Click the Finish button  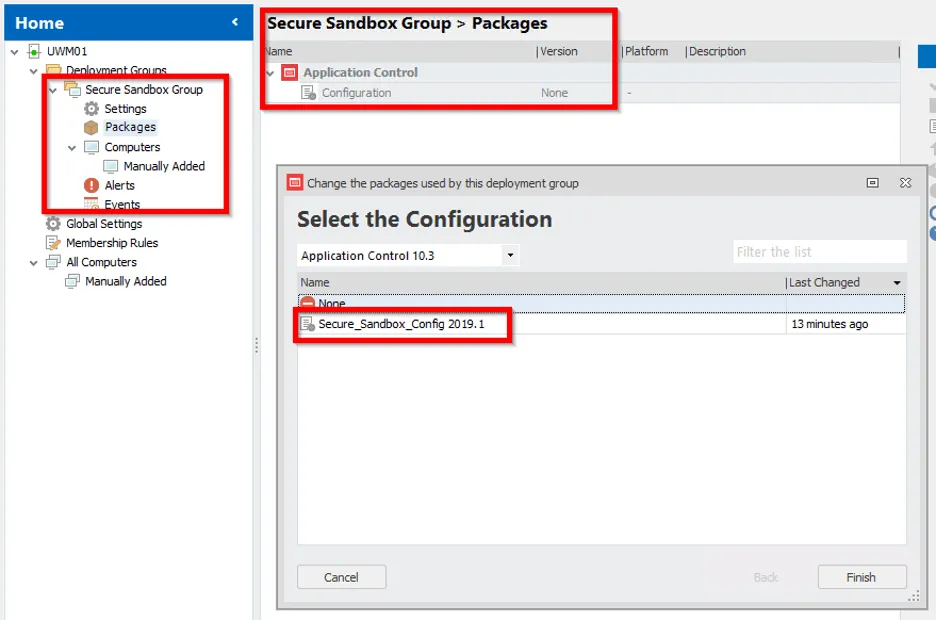pos(861,577)
